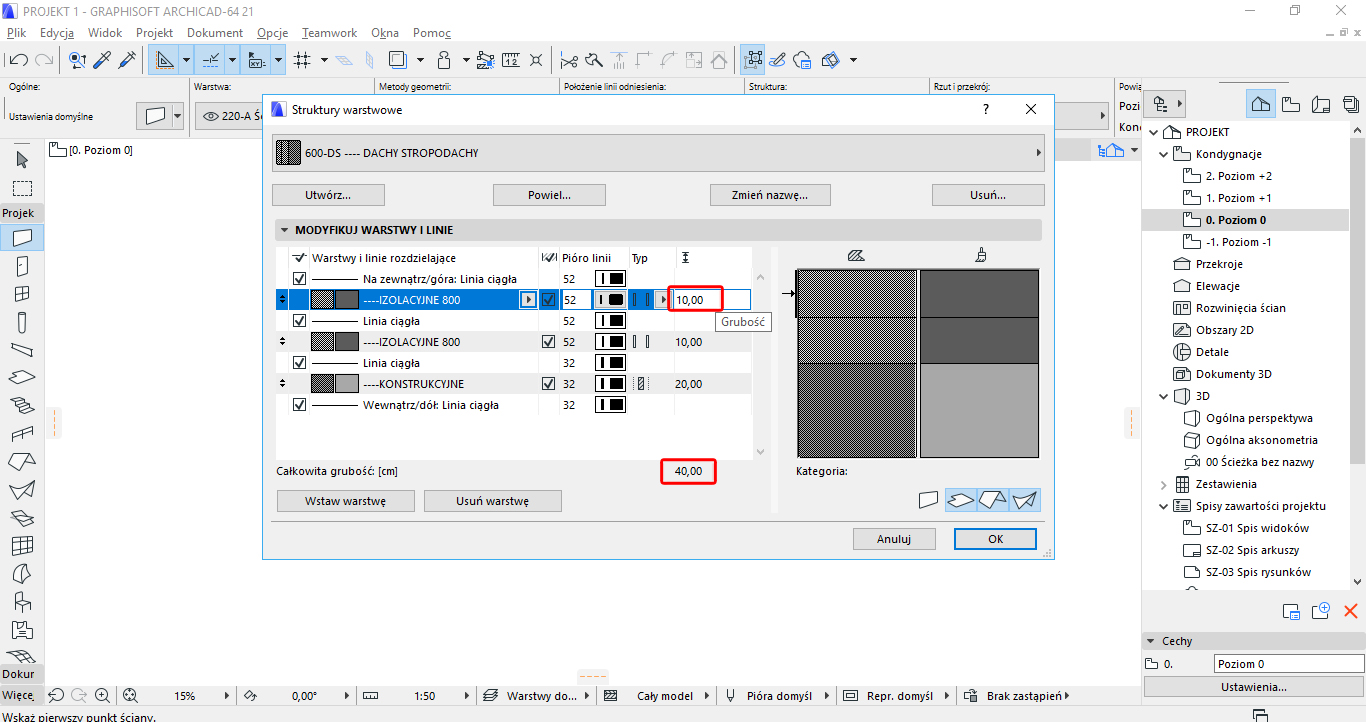Select the roof usage icon under Kategoria

[x=993, y=499]
